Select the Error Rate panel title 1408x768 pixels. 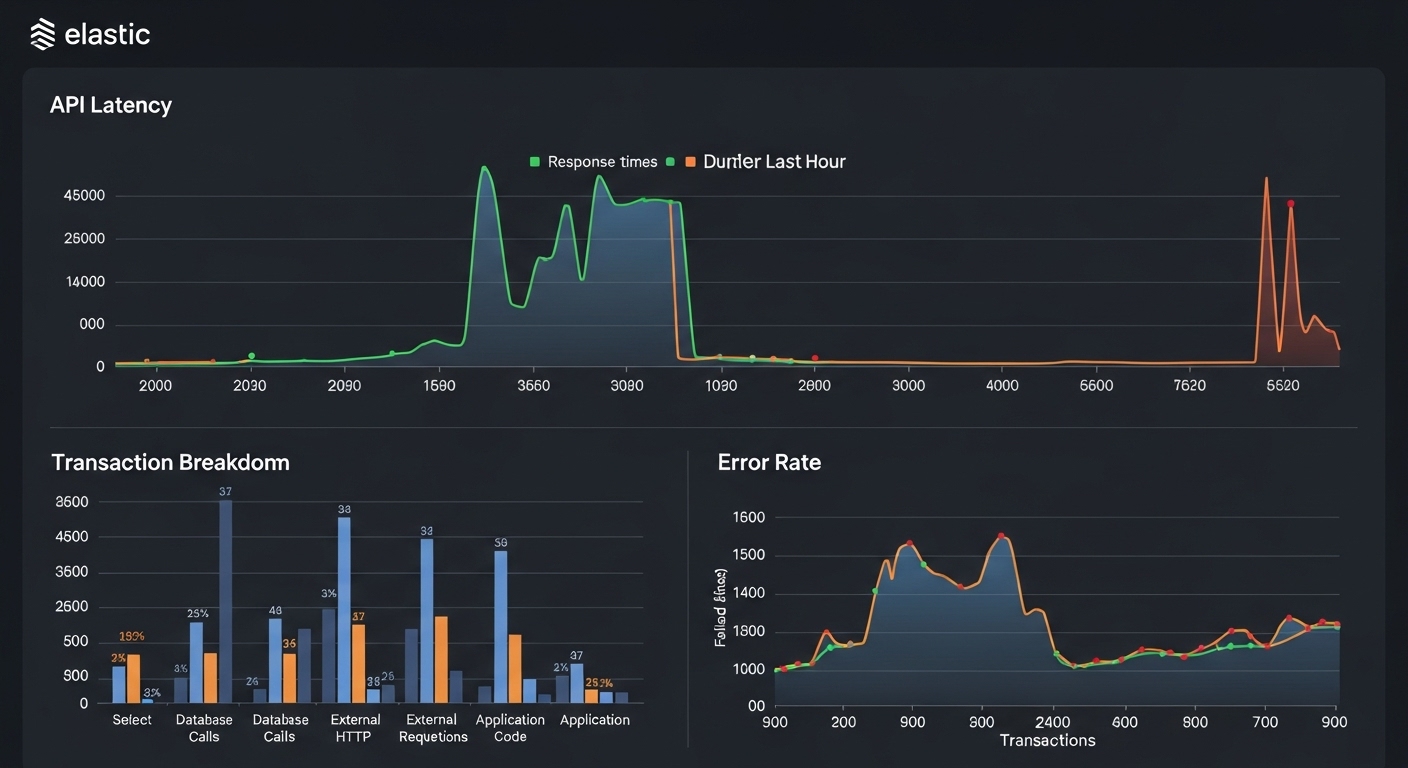tap(768, 462)
